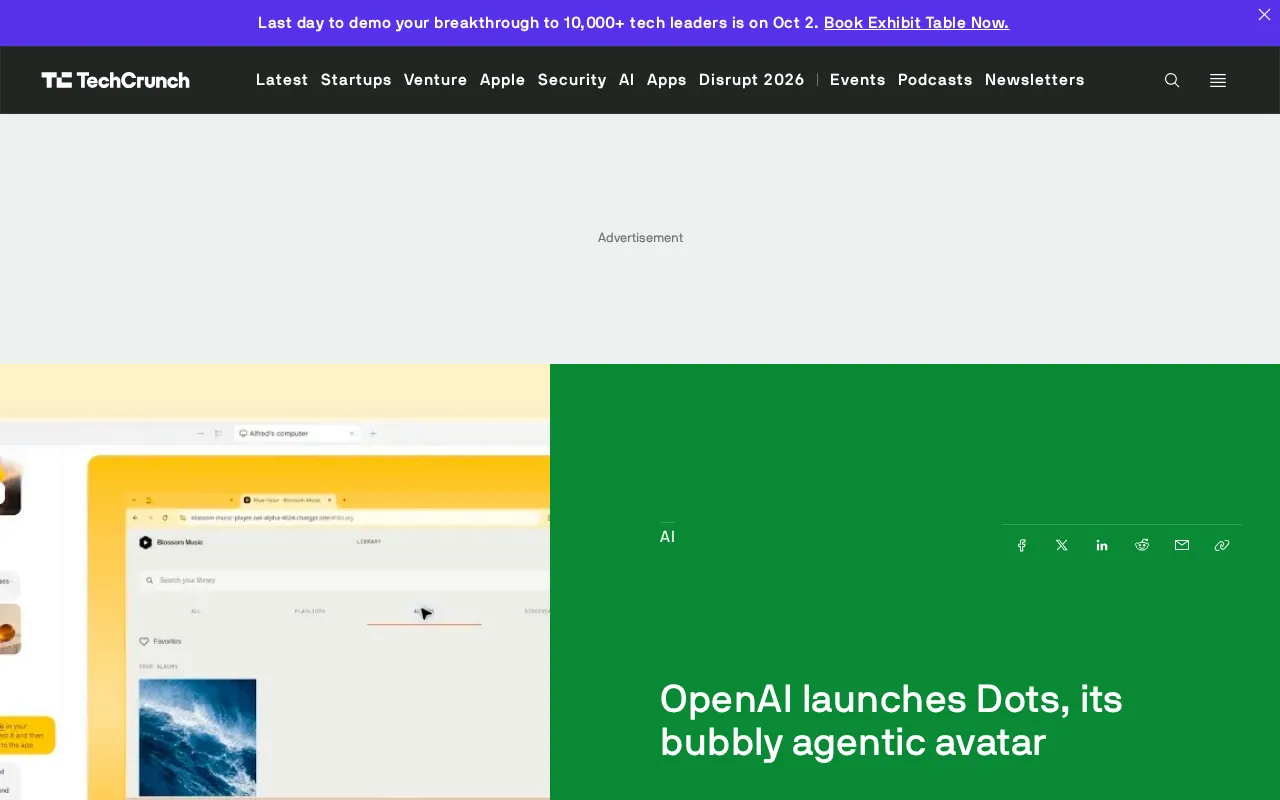This screenshot has width=1280, height=800.
Task: Open the Newsletters page
Action: click(x=1035, y=80)
